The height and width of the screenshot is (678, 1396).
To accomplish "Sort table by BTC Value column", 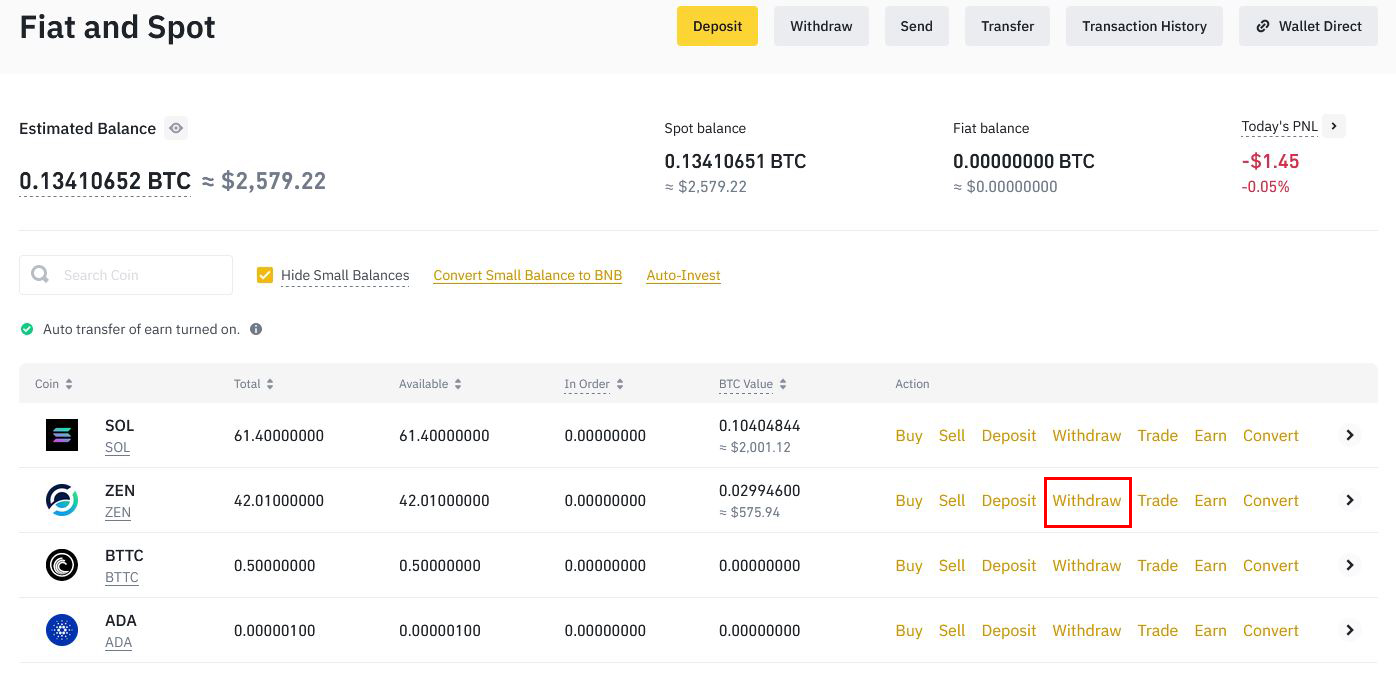I will (x=753, y=384).
